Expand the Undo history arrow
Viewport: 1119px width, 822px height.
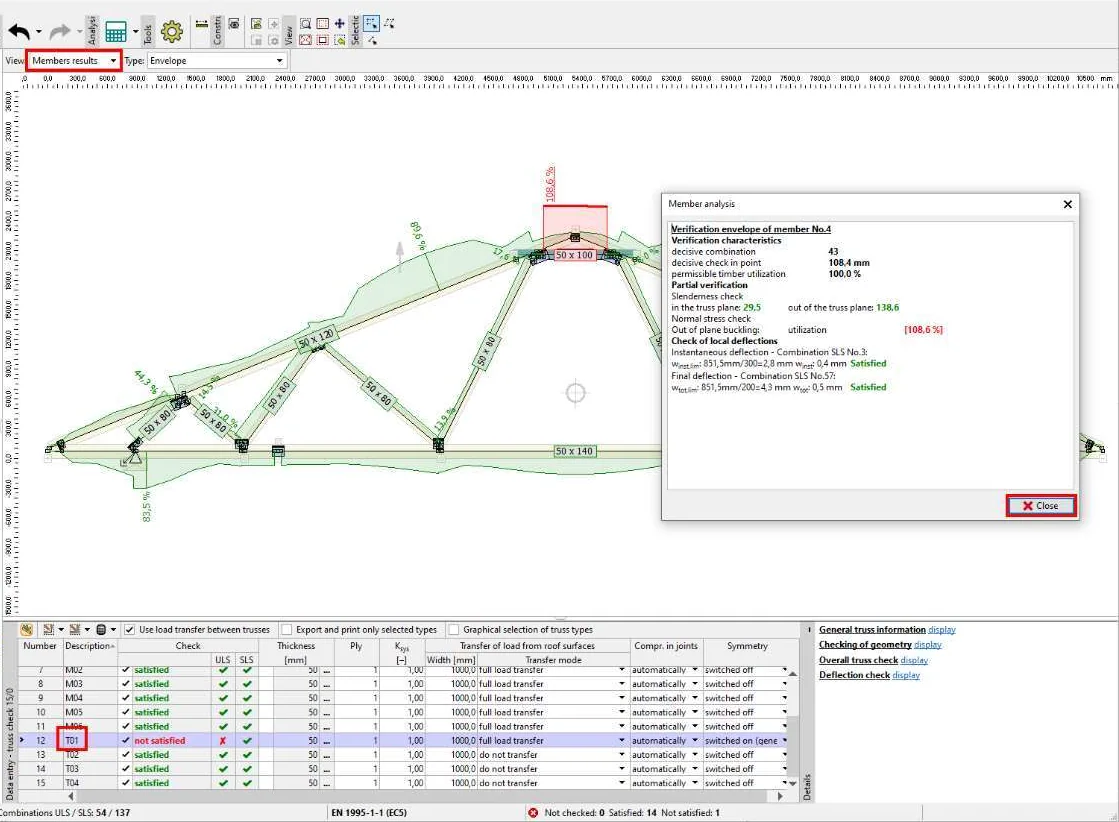tap(39, 31)
